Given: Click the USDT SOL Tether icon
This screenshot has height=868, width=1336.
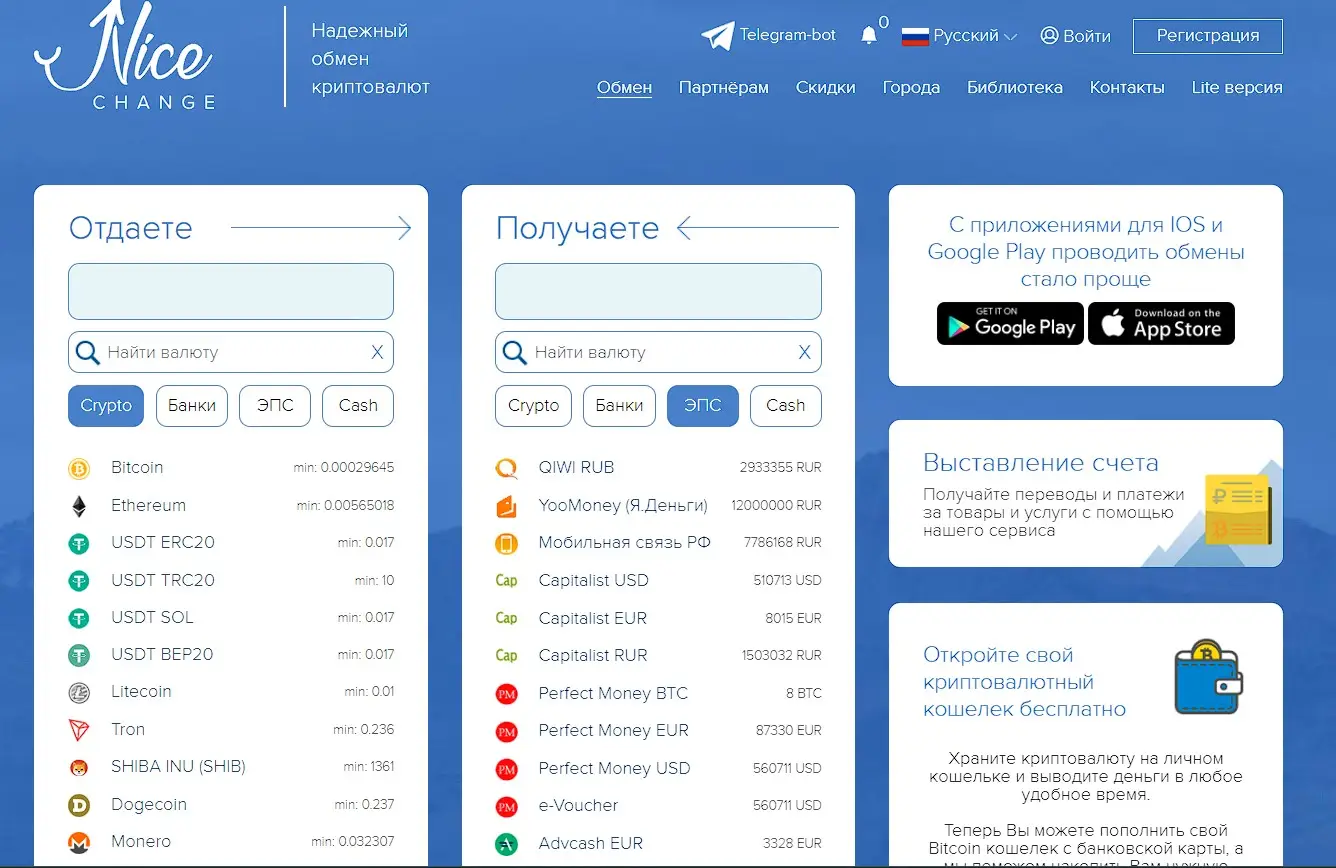Looking at the screenshot, I should pos(79,618).
